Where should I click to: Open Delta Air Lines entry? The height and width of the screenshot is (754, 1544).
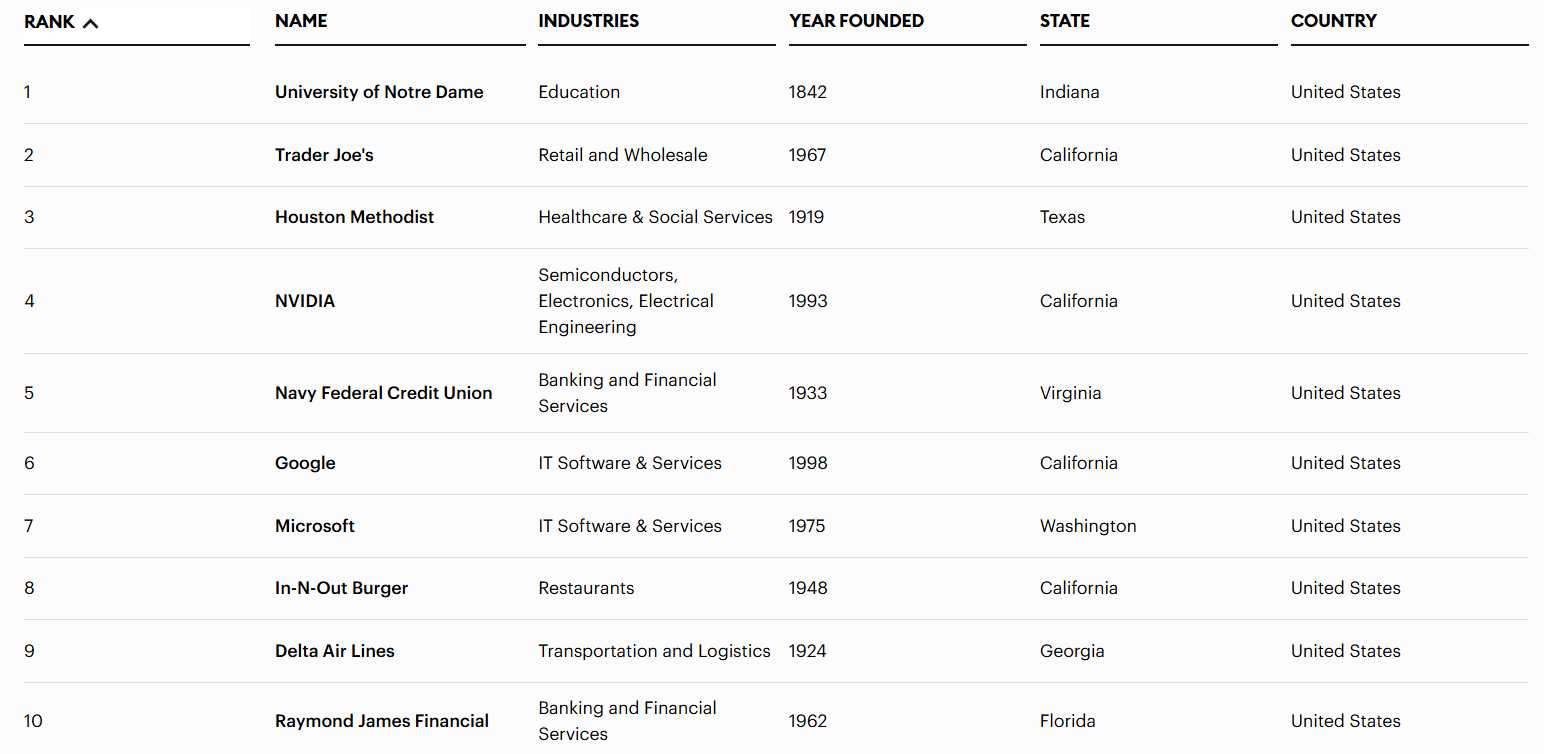click(335, 651)
